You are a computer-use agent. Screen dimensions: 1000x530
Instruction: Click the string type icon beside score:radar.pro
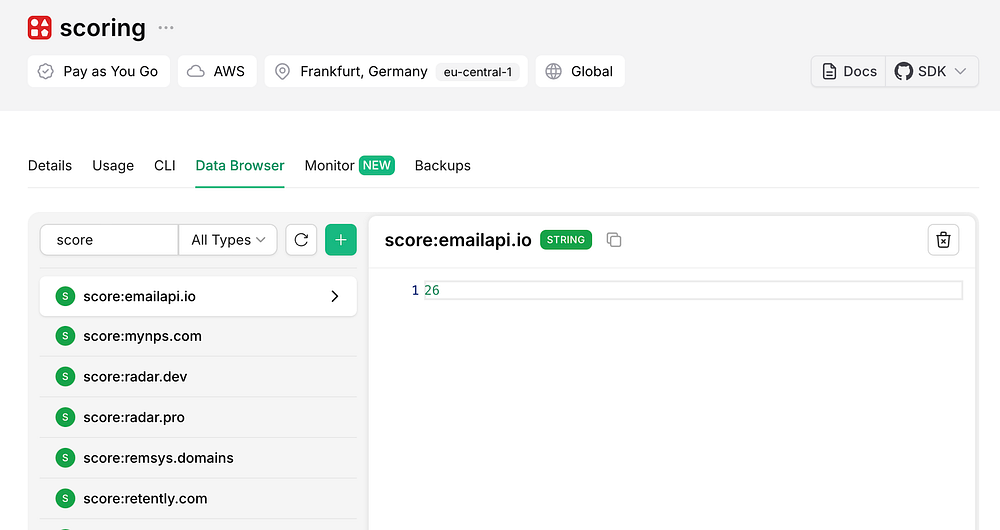pyautogui.click(x=65, y=417)
